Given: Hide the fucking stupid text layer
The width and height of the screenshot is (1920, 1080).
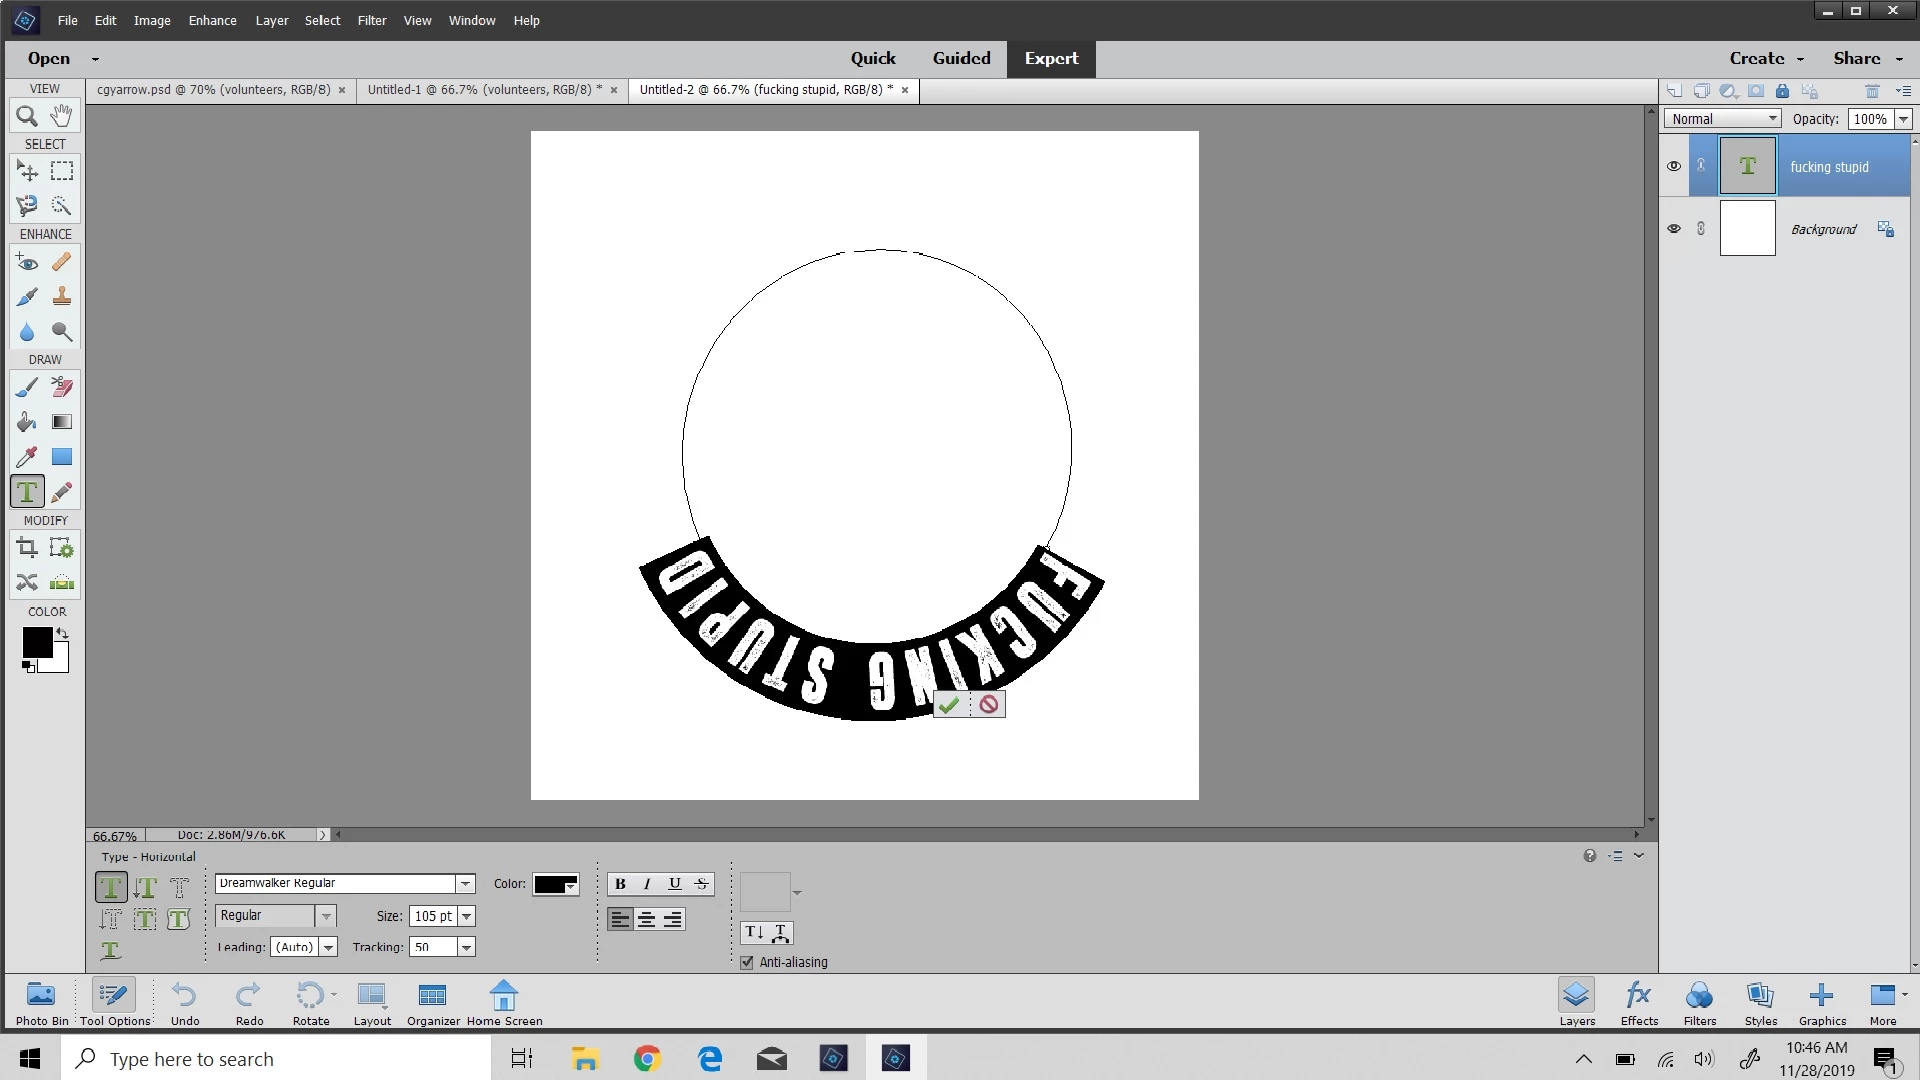Looking at the screenshot, I should 1674,166.
